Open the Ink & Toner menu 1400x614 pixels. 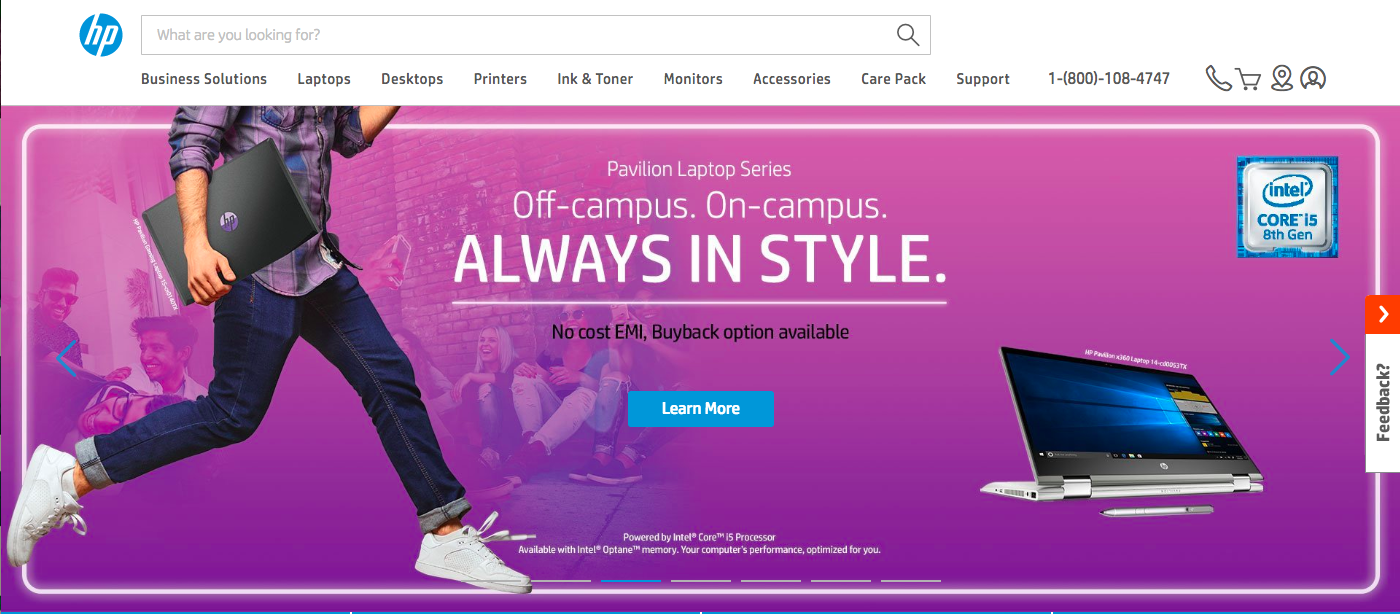pos(595,79)
